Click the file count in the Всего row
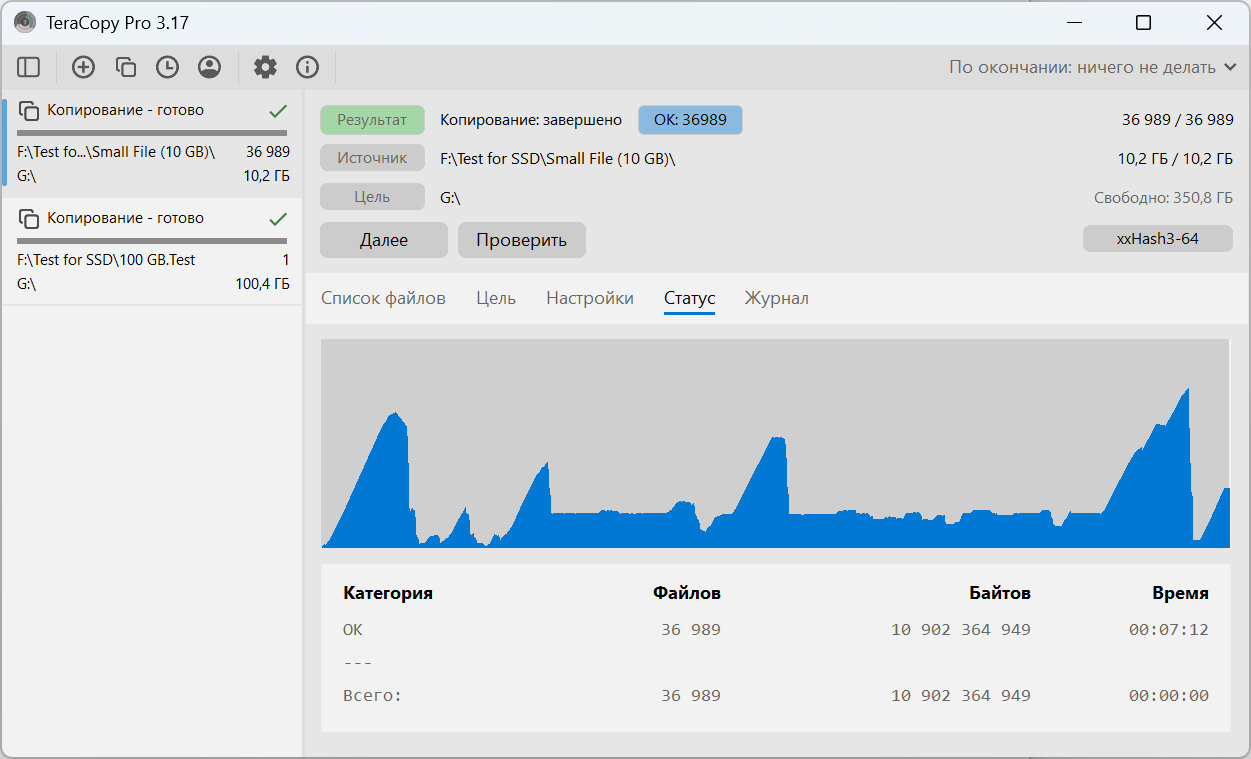Image resolution: width=1251 pixels, height=759 pixels. coord(691,696)
